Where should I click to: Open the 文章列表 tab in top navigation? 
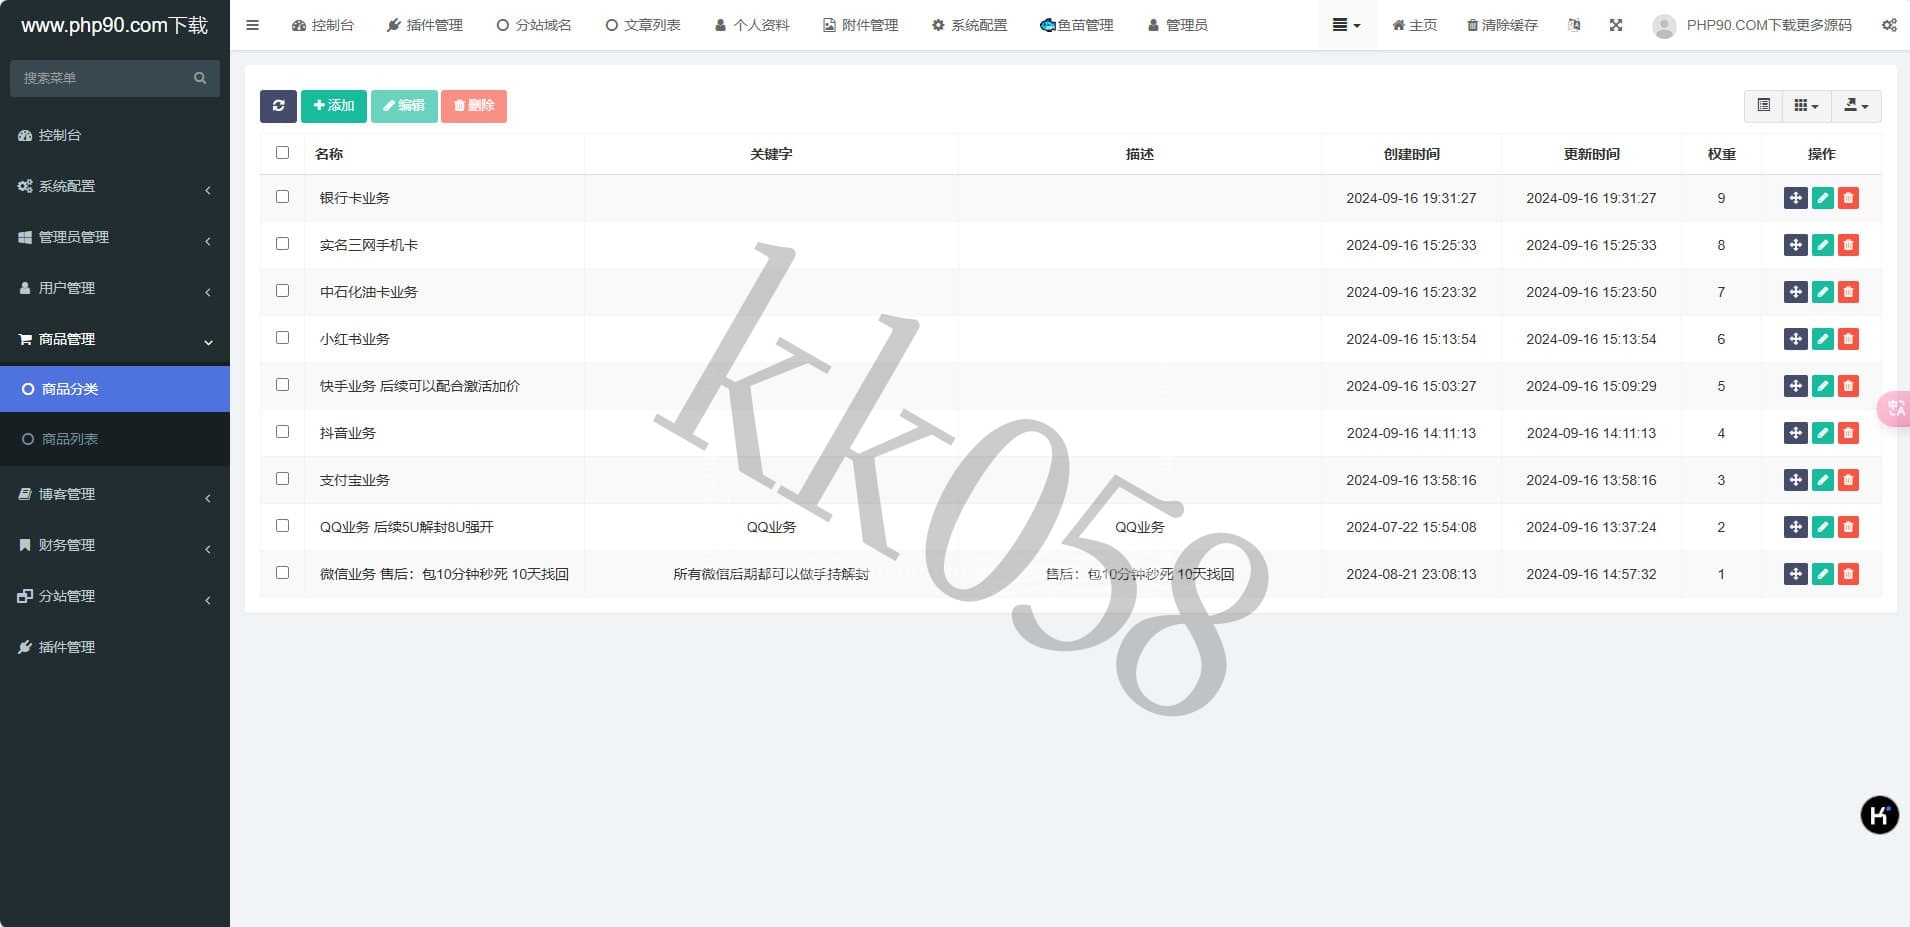click(643, 25)
